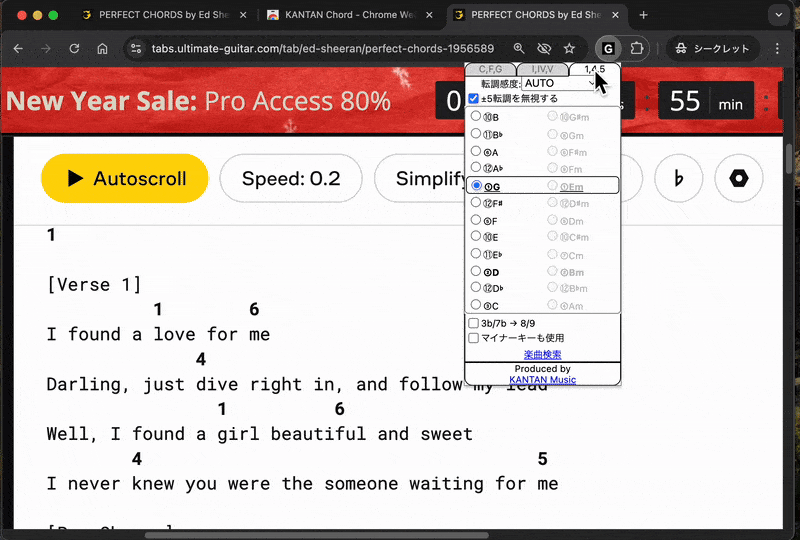The image size is (800, 540).
Task: Click the KANTAN Chord extension icon
Action: click(x=607, y=49)
